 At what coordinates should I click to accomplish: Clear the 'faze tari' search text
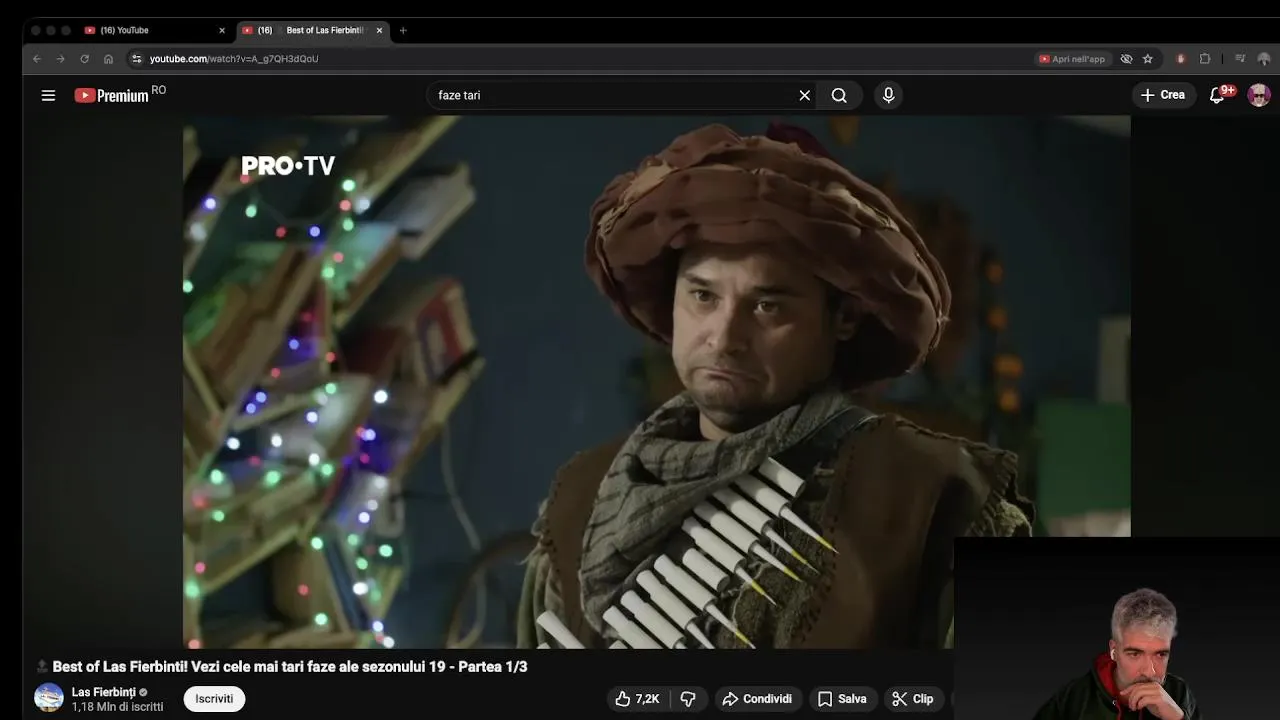click(804, 95)
